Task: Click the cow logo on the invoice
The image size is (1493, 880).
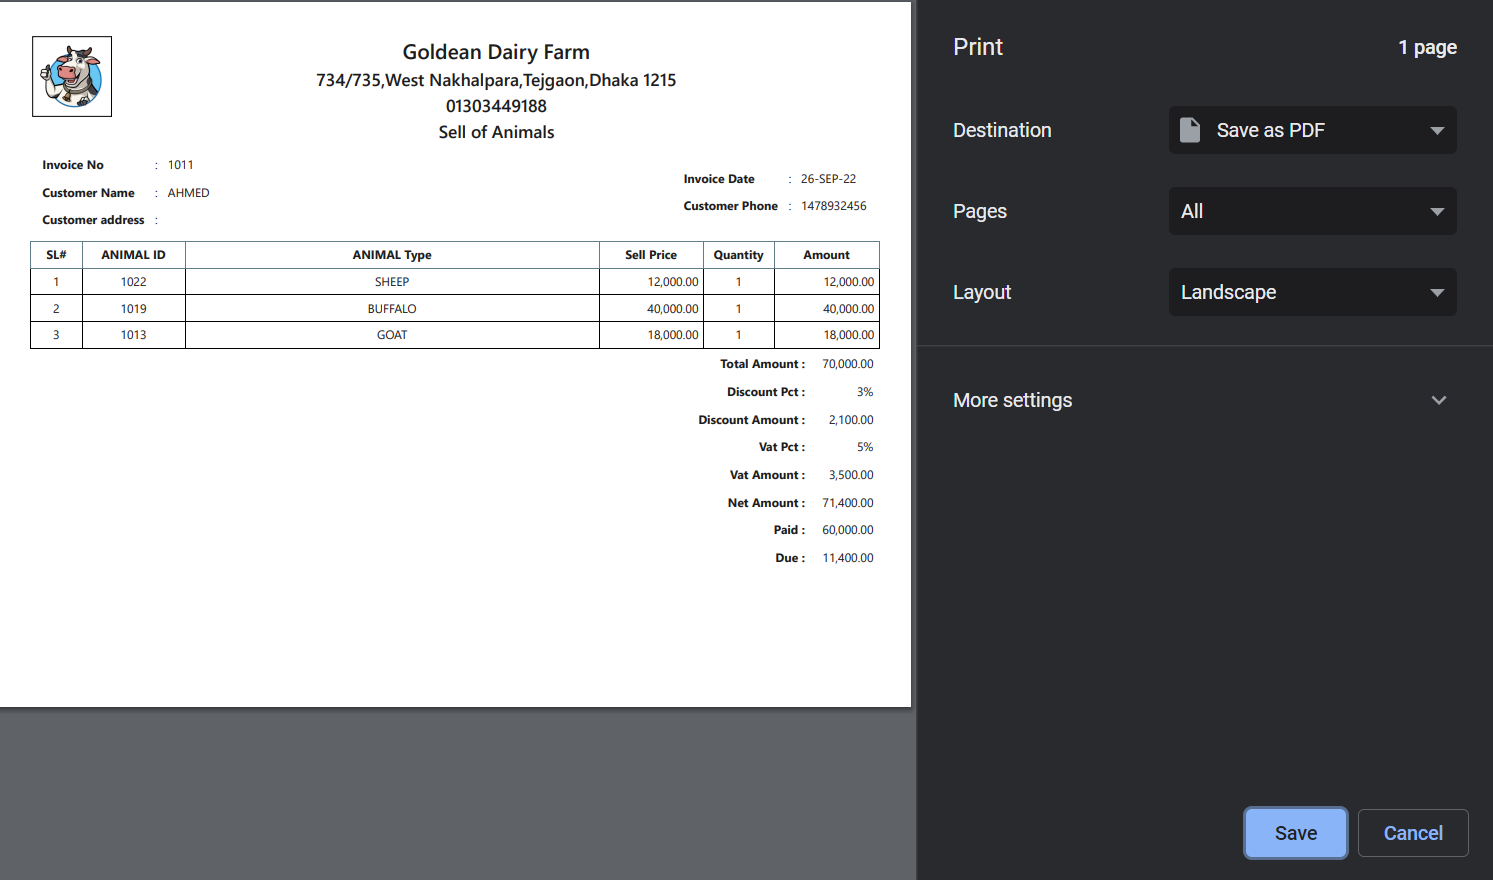Action: click(x=72, y=77)
